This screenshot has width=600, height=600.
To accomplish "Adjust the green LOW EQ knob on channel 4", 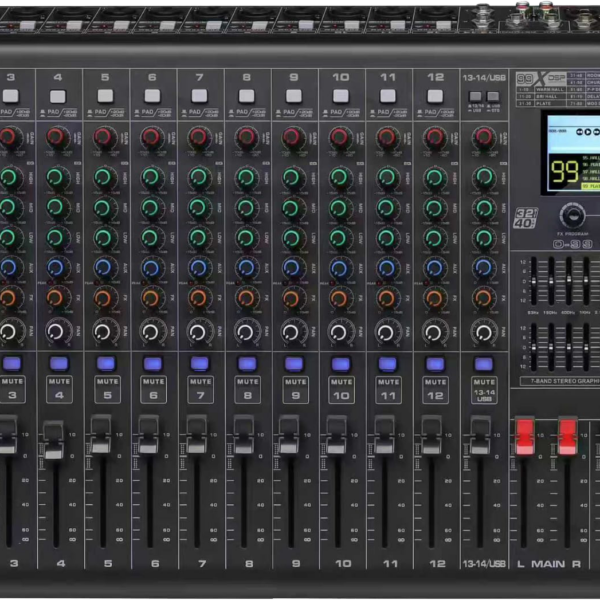I will click(x=56, y=238).
